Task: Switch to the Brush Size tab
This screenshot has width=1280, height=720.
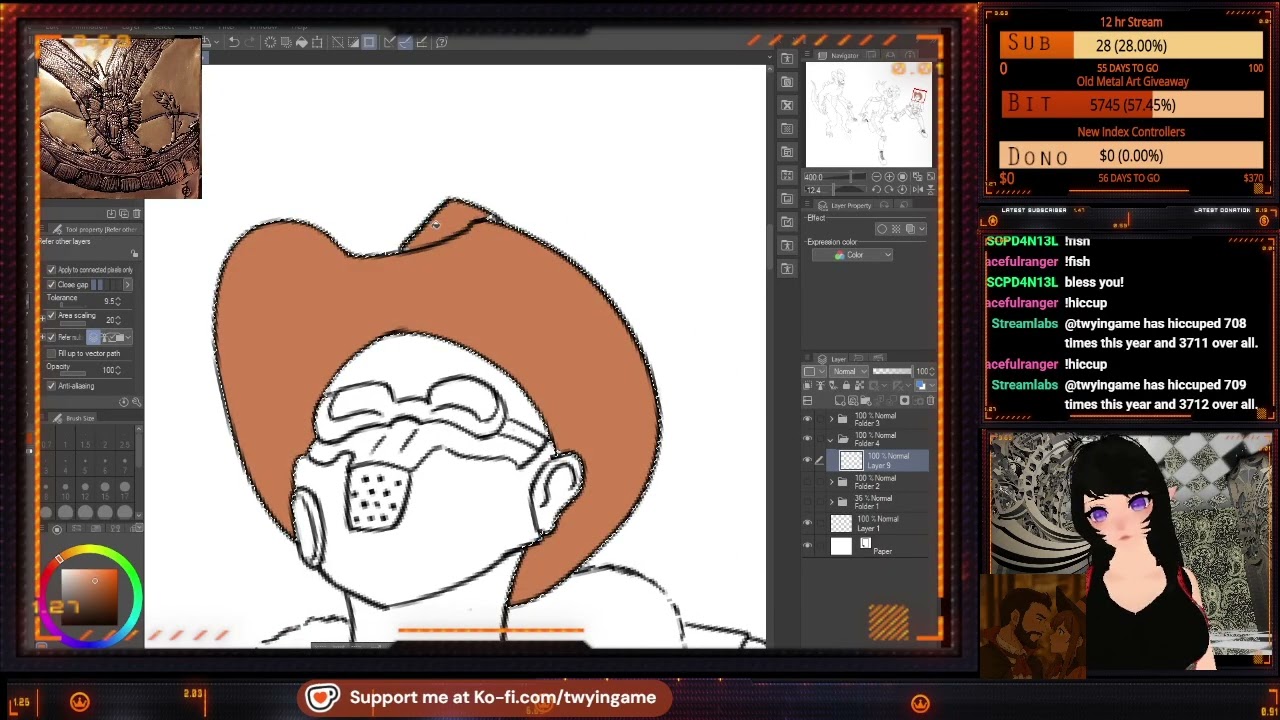Action: pos(75,418)
